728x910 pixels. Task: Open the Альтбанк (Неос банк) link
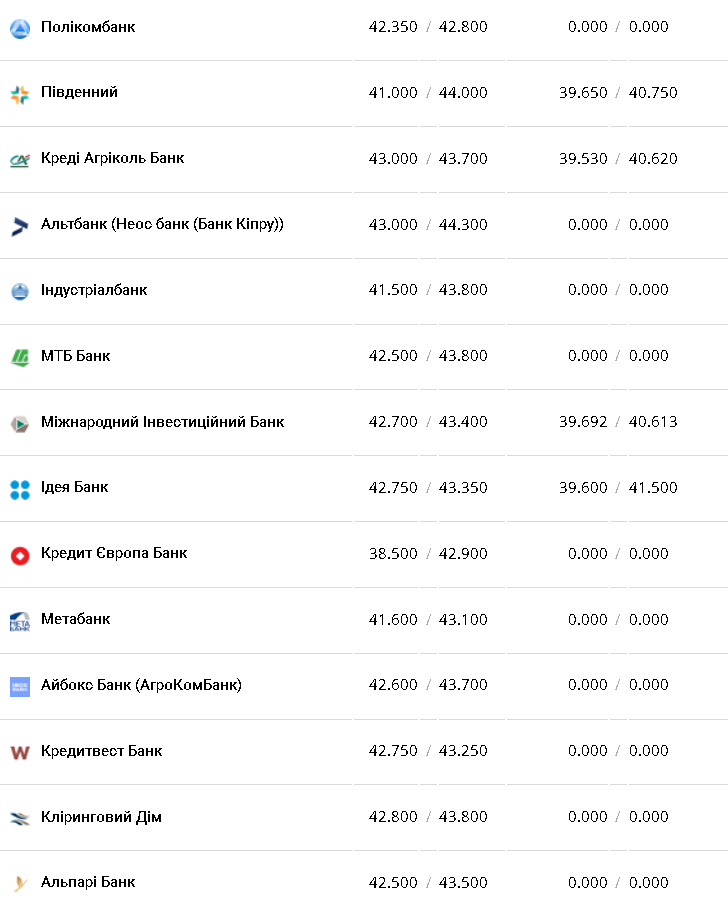(162, 224)
